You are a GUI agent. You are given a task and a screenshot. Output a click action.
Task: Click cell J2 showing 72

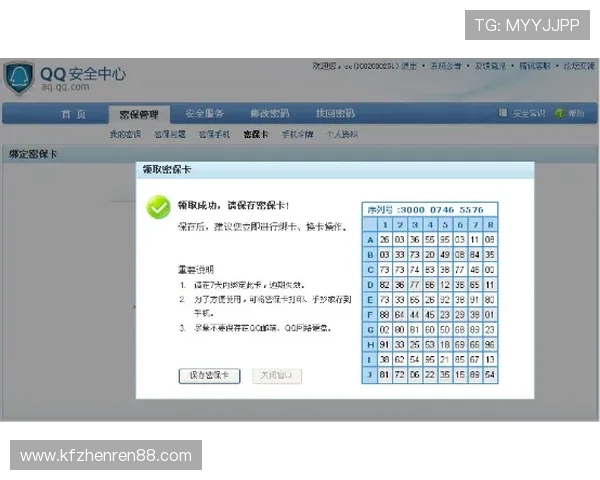point(399,375)
